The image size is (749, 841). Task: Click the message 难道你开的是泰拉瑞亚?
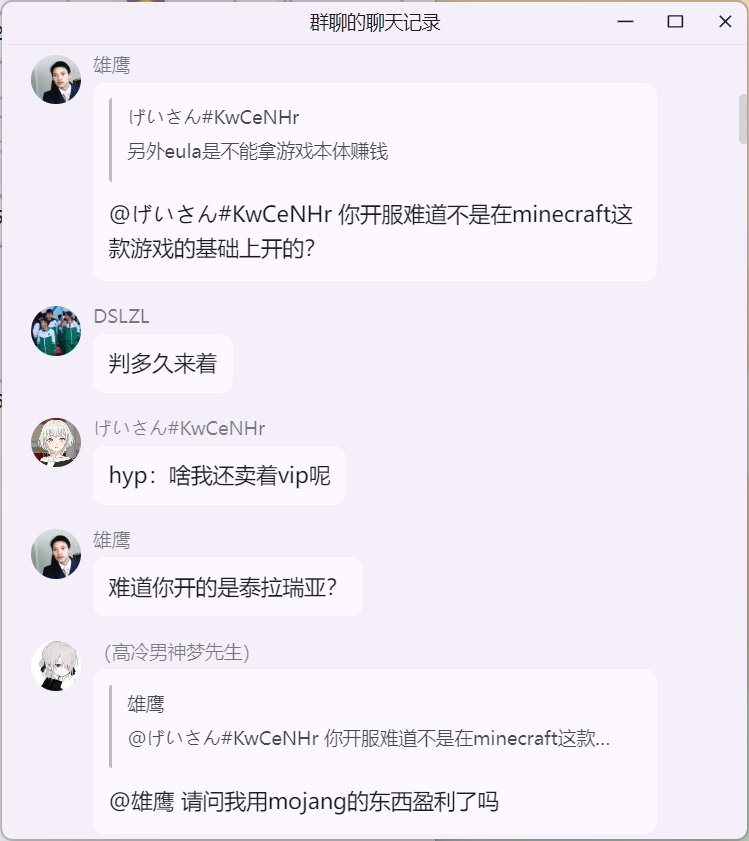228,587
